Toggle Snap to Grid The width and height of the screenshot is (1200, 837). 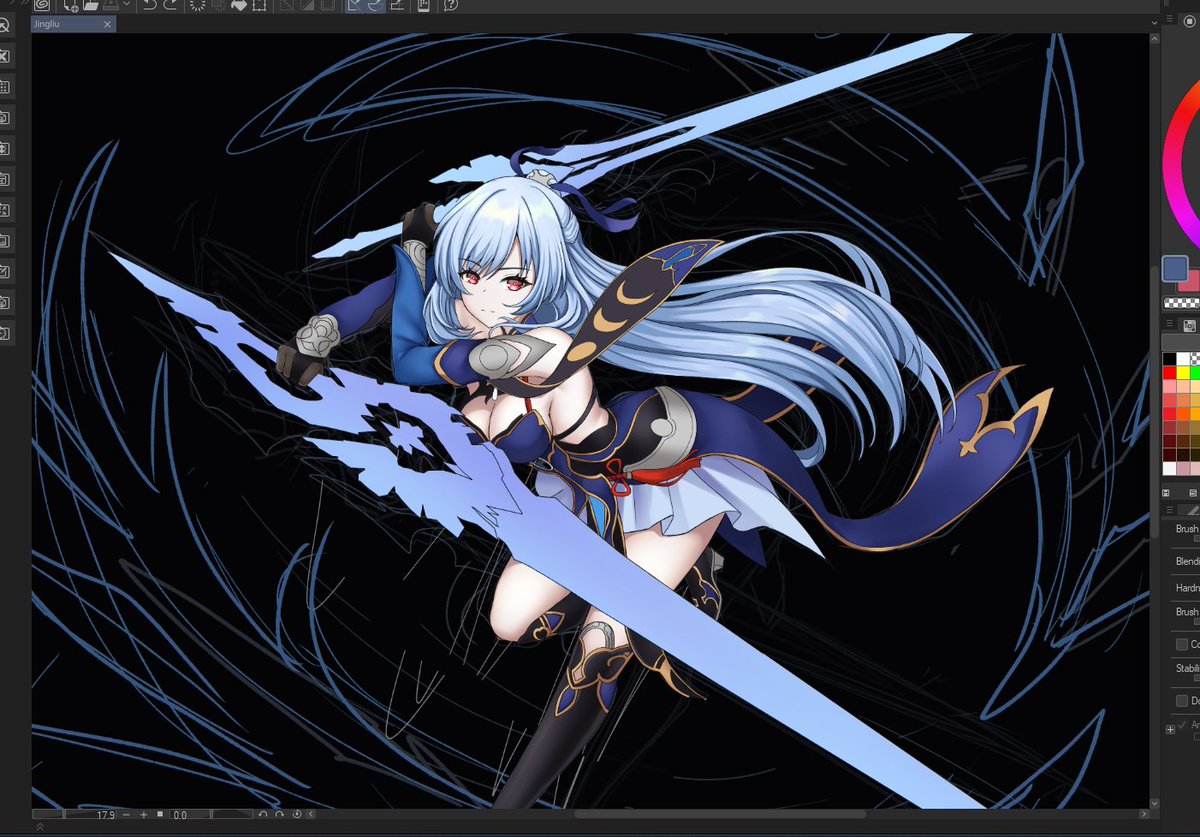[397, 6]
